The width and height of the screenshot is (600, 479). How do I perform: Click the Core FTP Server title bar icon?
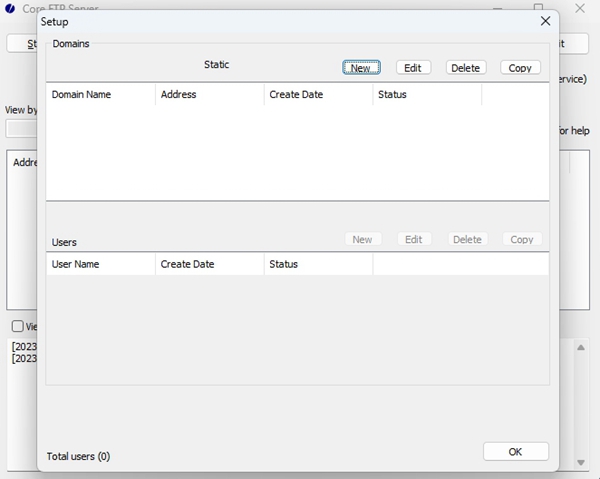(11, 9)
